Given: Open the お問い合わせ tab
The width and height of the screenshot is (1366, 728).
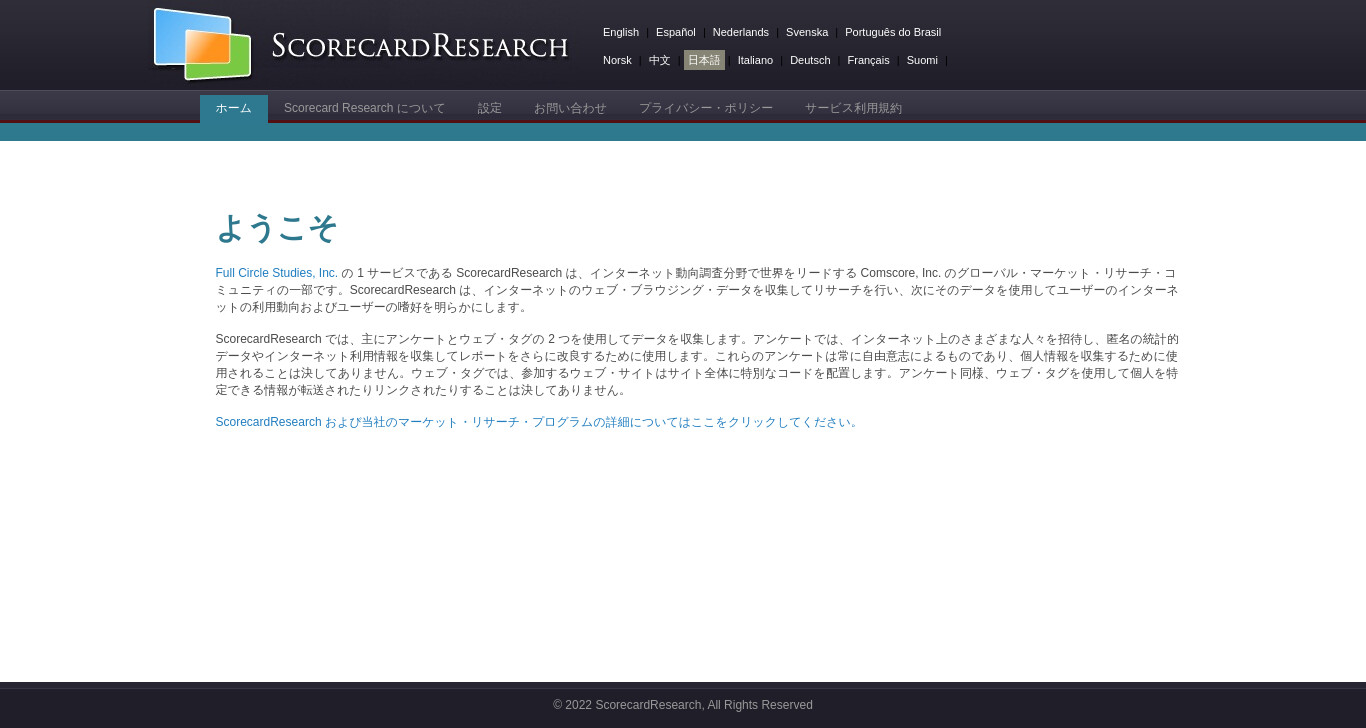Looking at the screenshot, I should [570, 108].
